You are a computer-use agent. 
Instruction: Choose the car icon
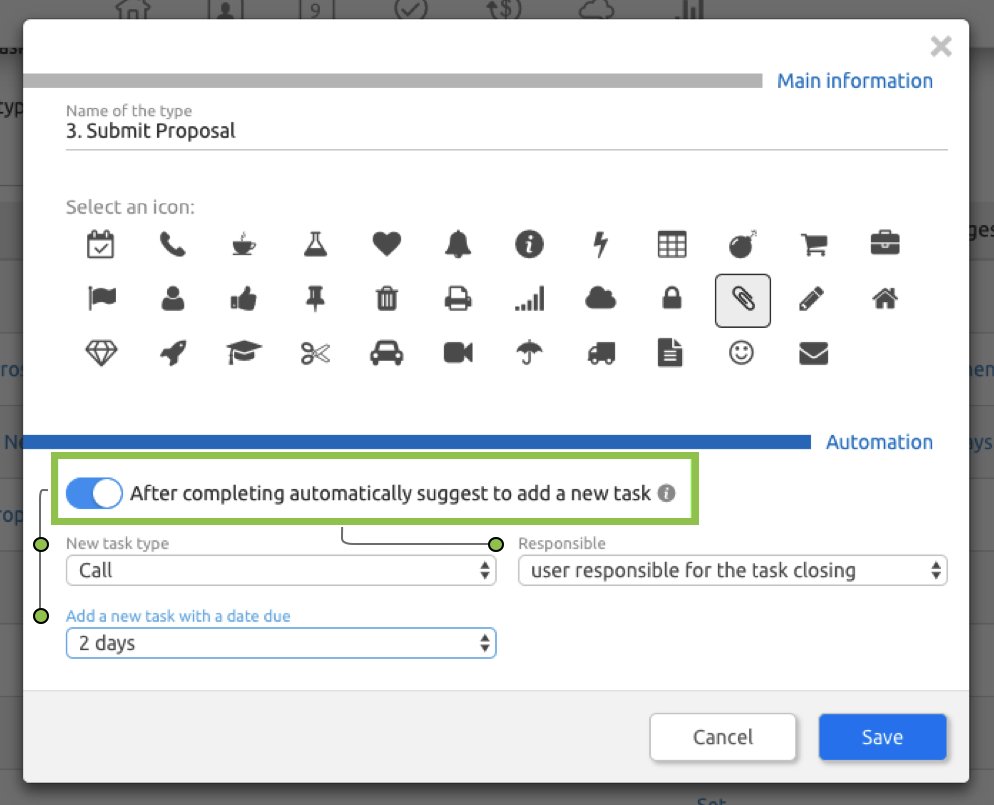click(387, 353)
